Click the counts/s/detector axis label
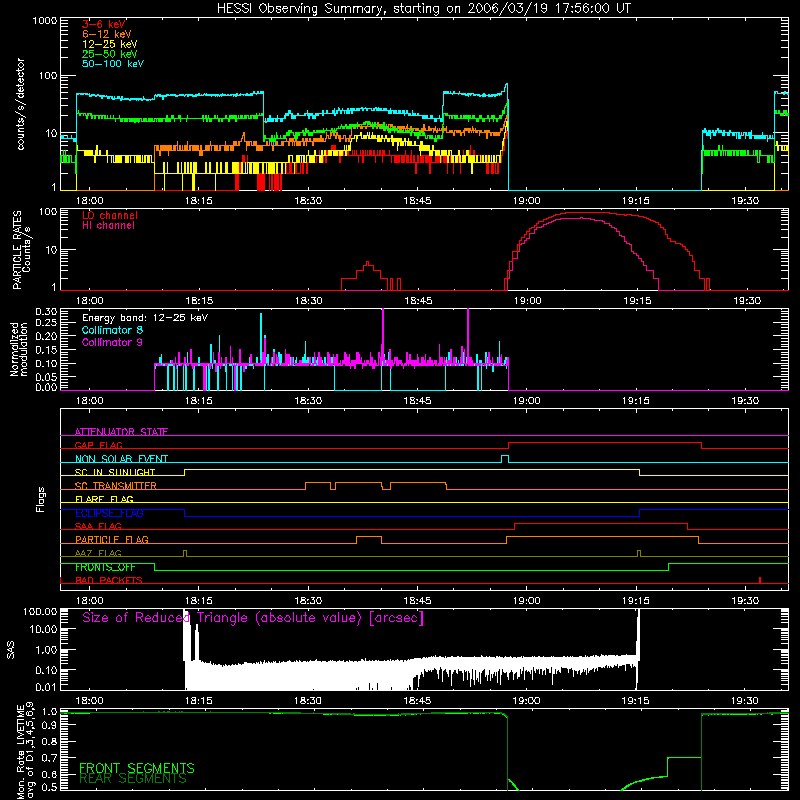800x800 pixels. tap(21, 104)
